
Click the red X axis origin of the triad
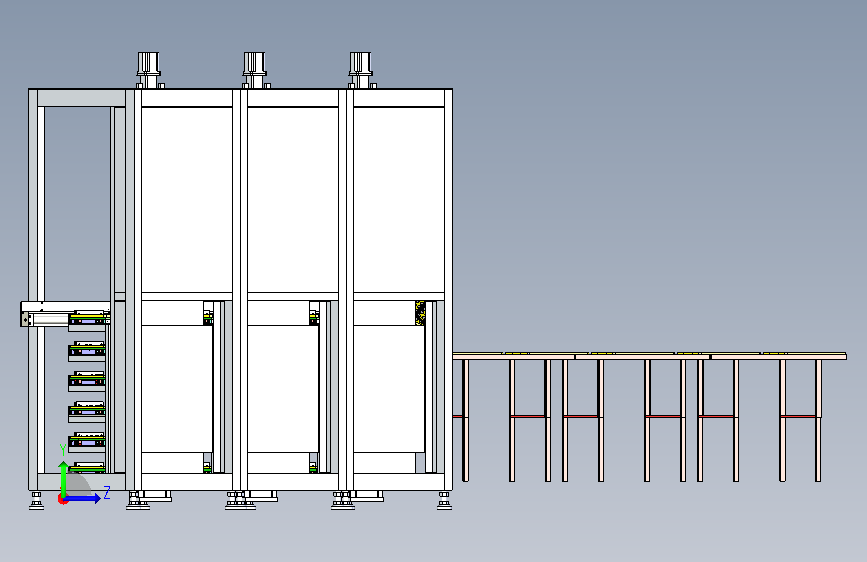tap(62, 499)
